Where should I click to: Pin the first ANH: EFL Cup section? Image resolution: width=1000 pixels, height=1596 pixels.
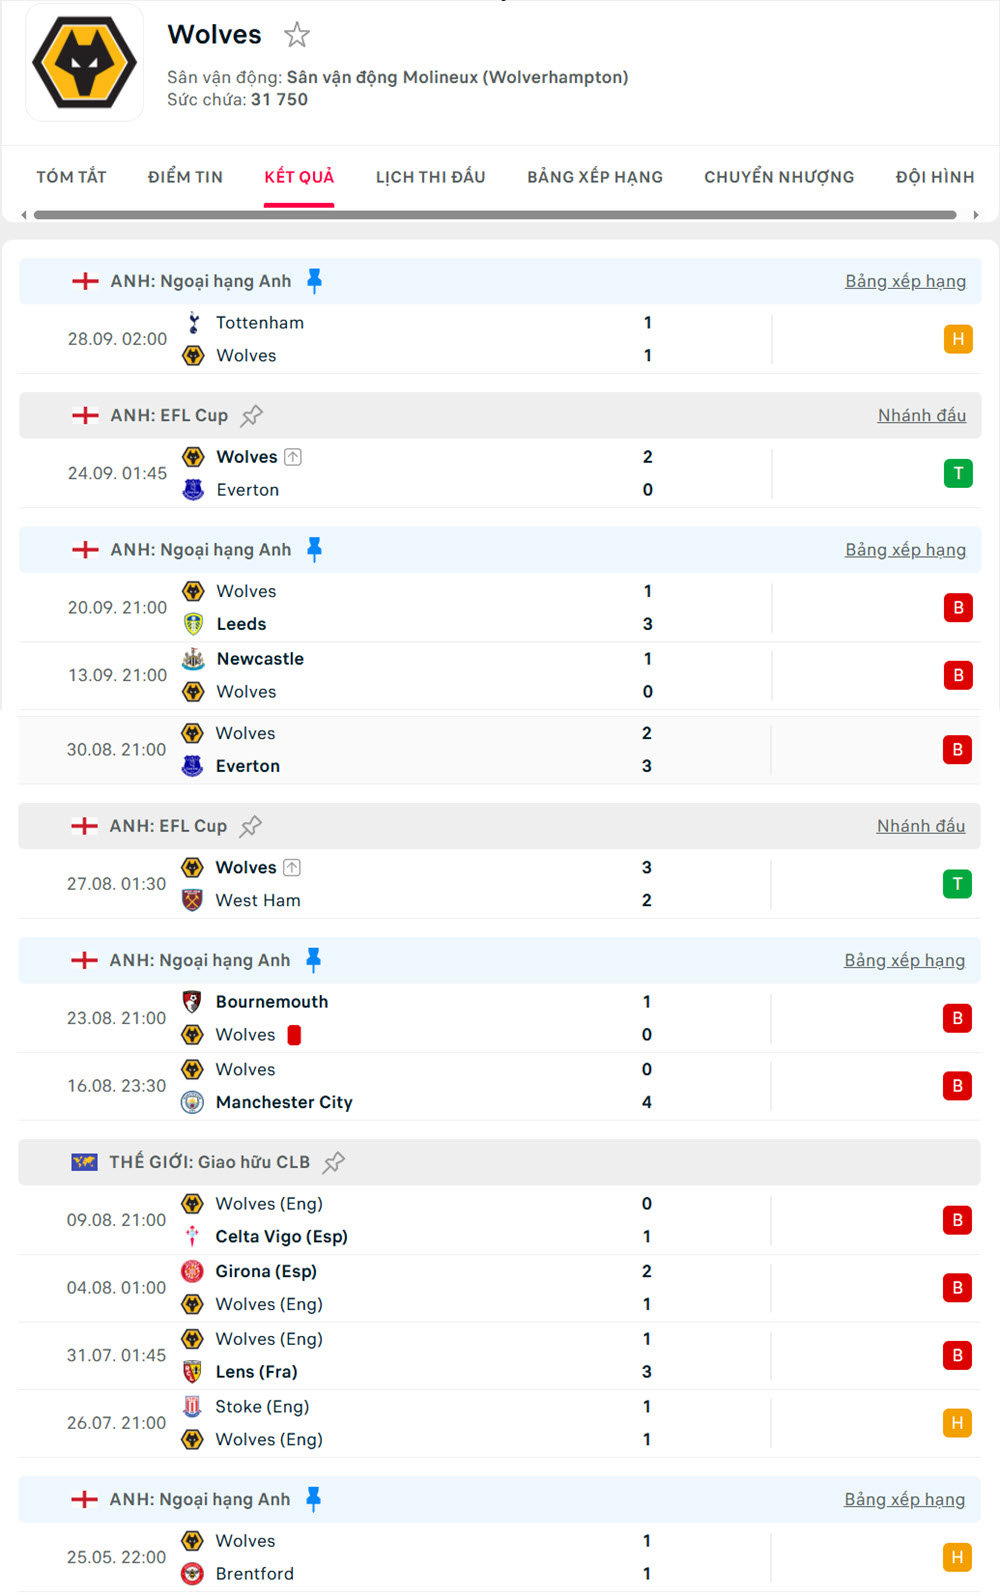(252, 415)
